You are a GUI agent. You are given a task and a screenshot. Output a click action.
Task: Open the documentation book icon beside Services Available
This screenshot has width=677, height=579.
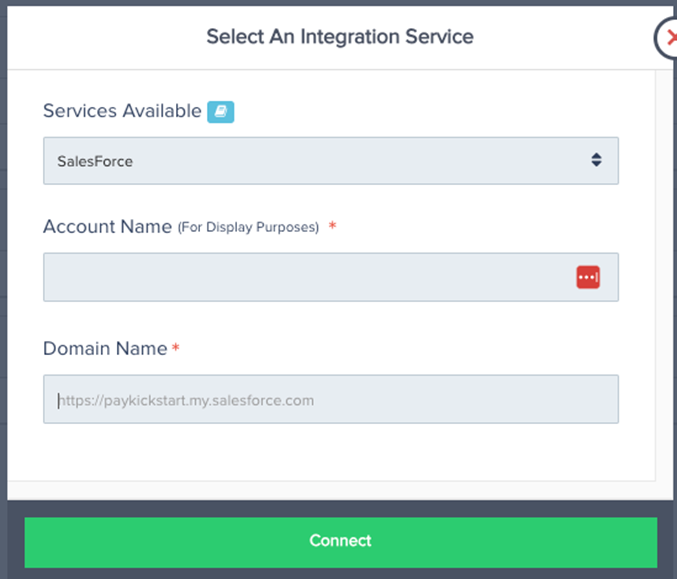(x=221, y=112)
